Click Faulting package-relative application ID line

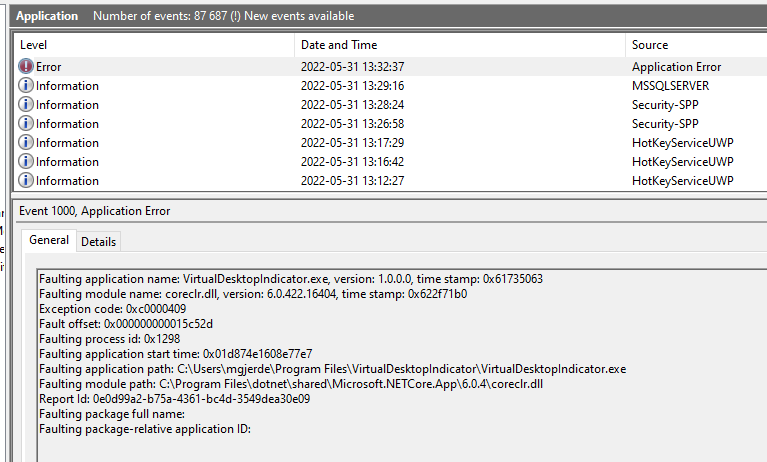(145, 429)
